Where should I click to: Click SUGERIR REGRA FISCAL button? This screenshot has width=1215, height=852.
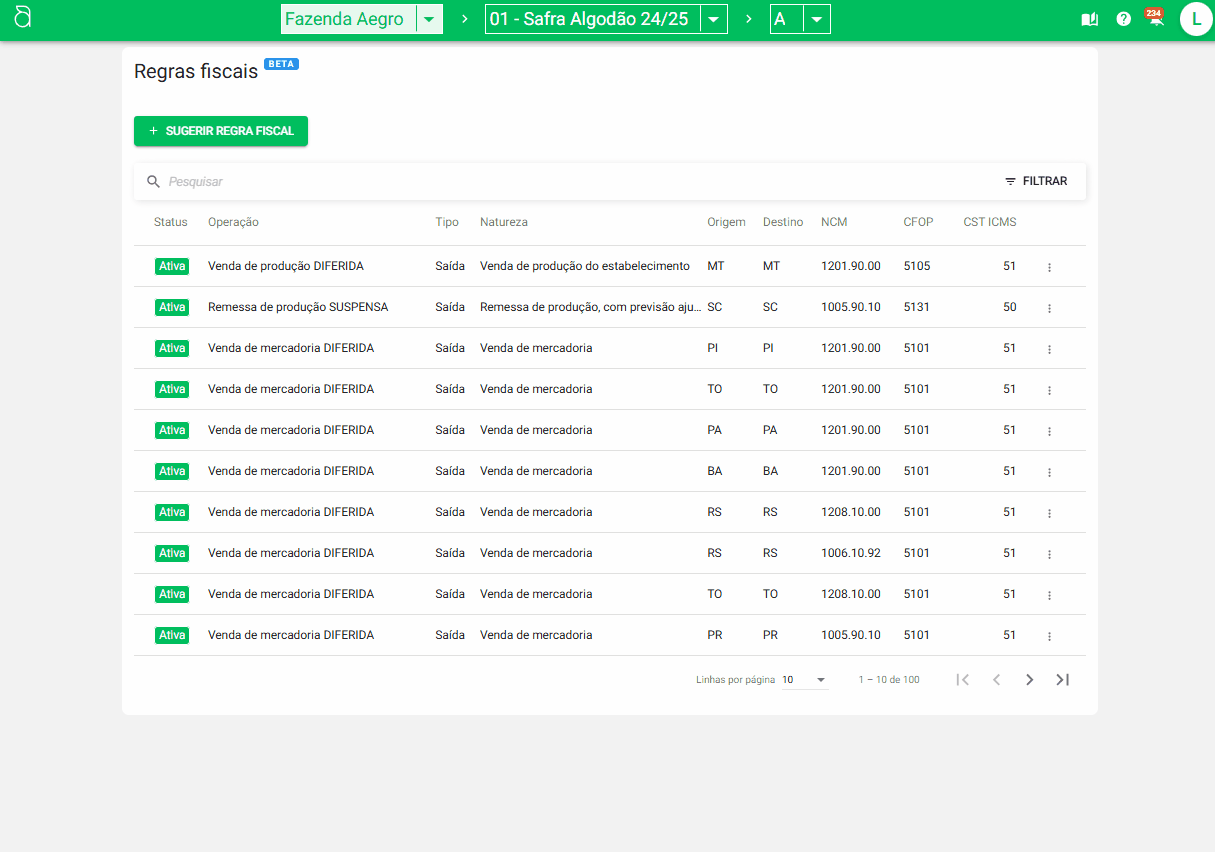pyautogui.click(x=221, y=131)
